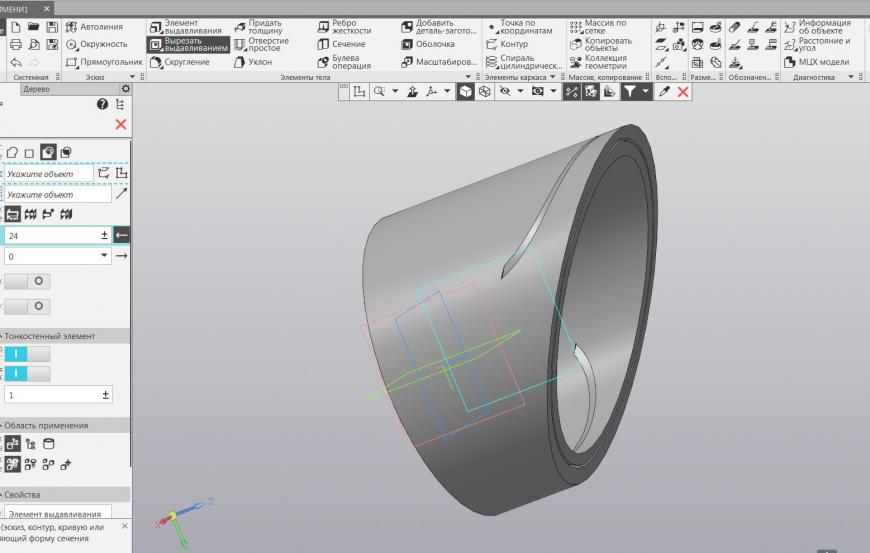Select the Автолиния sketch tool
The width and height of the screenshot is (870, 553).
click(94, 27)
